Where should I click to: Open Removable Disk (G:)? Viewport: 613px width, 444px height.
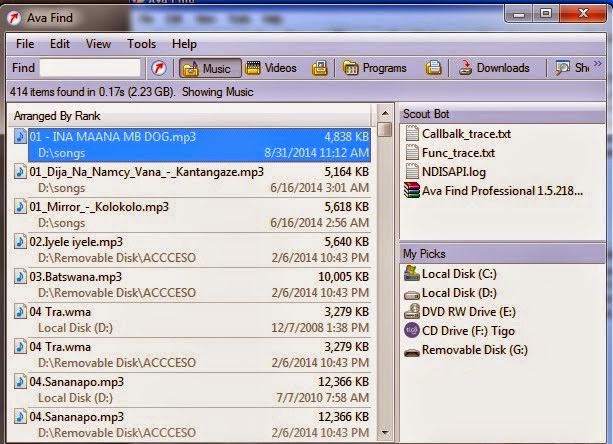[475, 350]
